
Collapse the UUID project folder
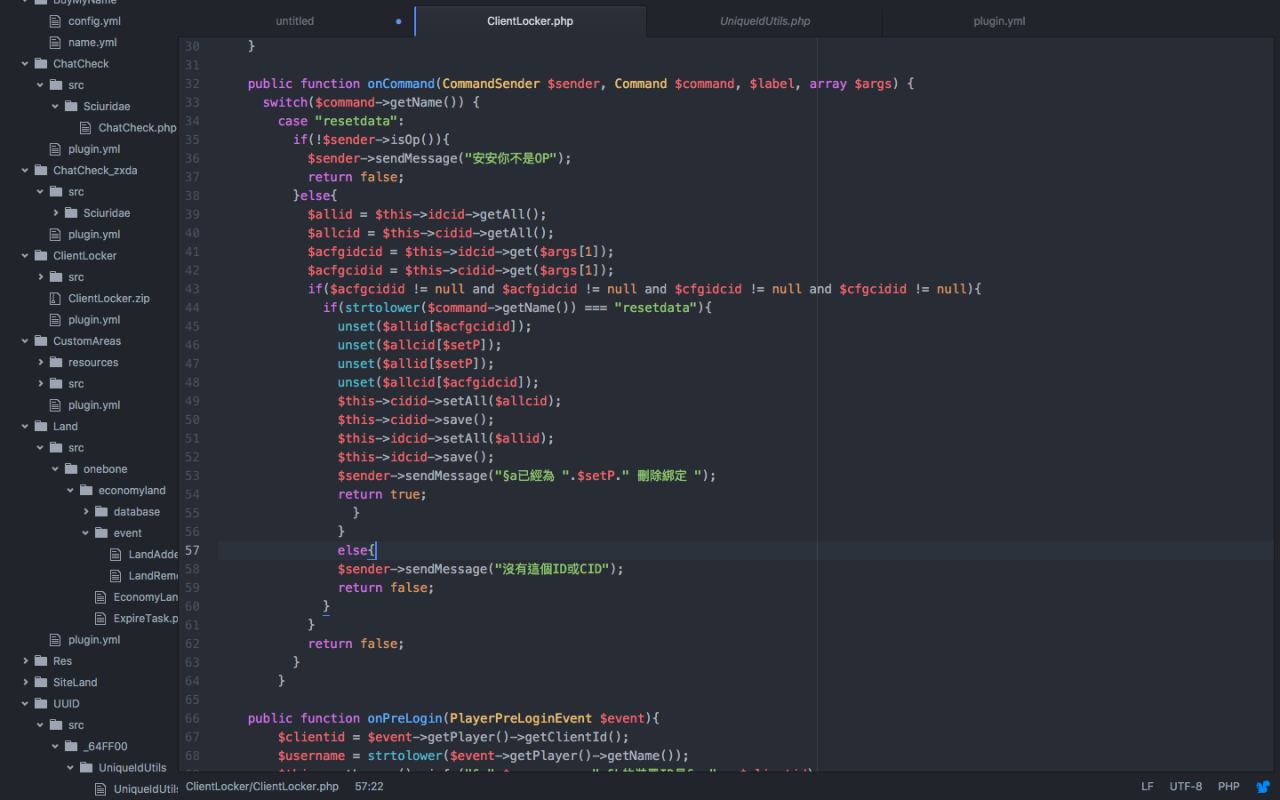point(25,704)
